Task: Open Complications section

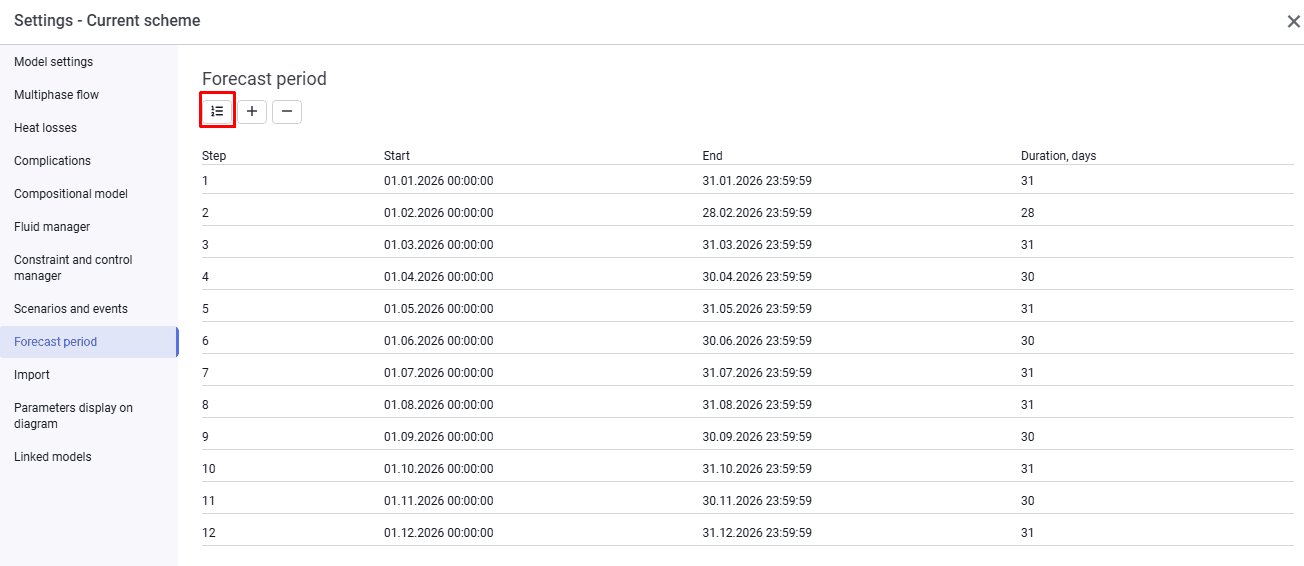Action: click(x=53, y=161)
